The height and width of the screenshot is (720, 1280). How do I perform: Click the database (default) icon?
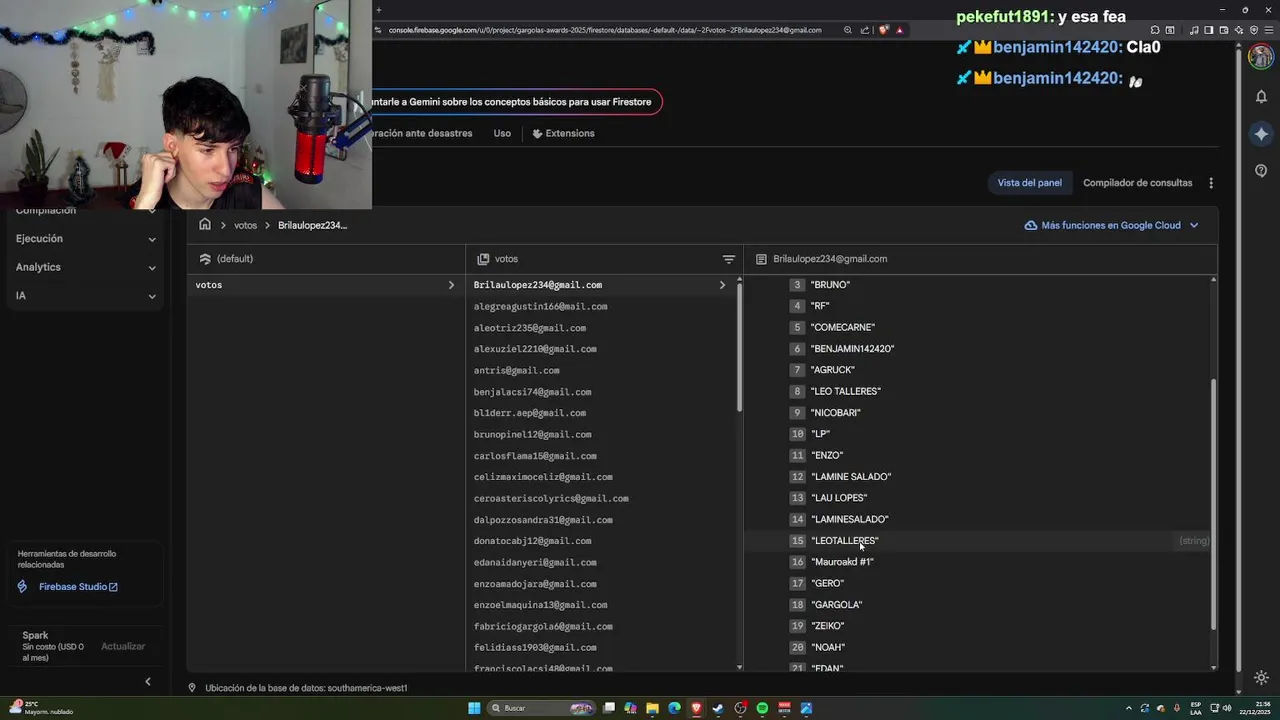[205, 259]
